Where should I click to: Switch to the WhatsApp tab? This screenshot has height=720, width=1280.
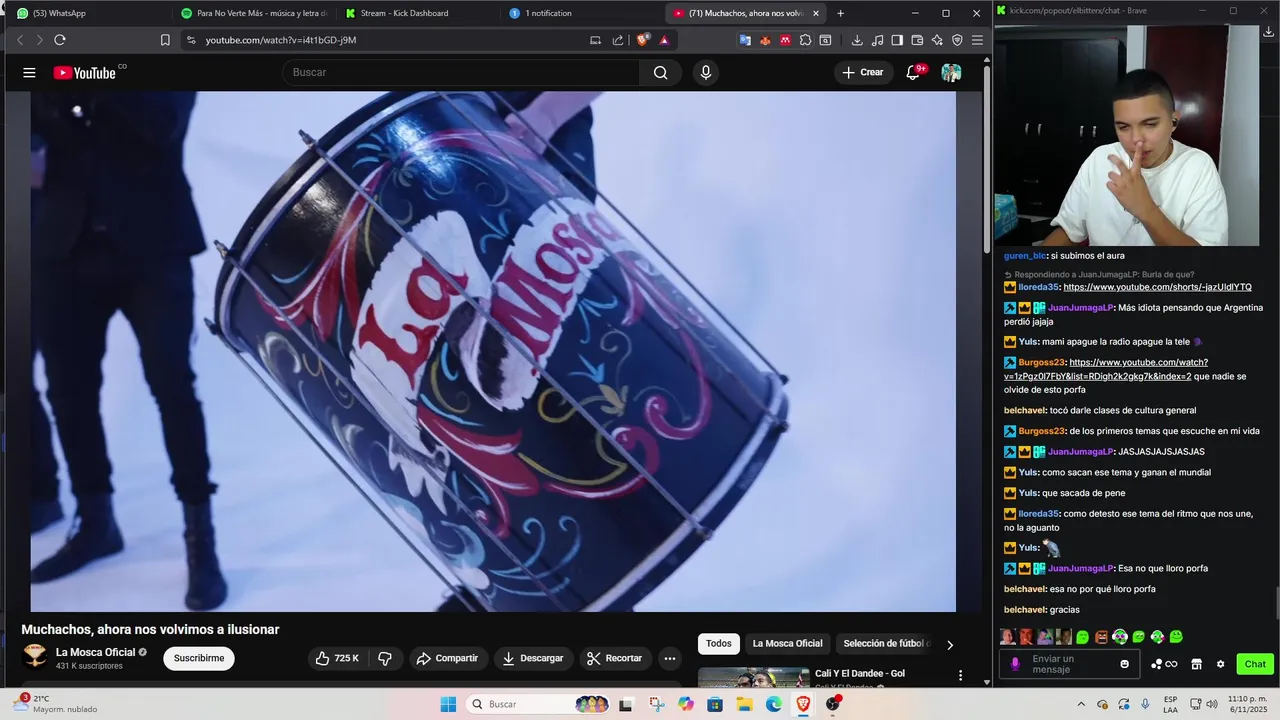click(88, 13)
